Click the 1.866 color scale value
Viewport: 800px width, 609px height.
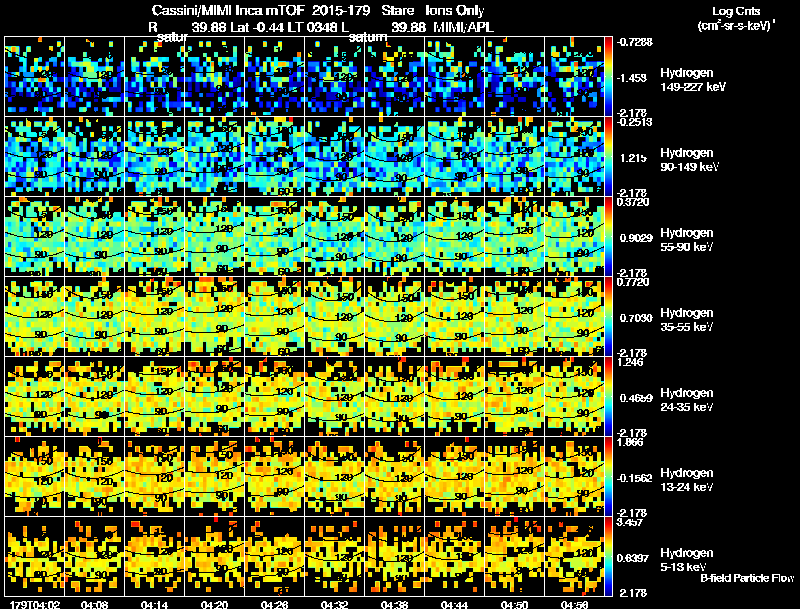(x=630, y=442)
